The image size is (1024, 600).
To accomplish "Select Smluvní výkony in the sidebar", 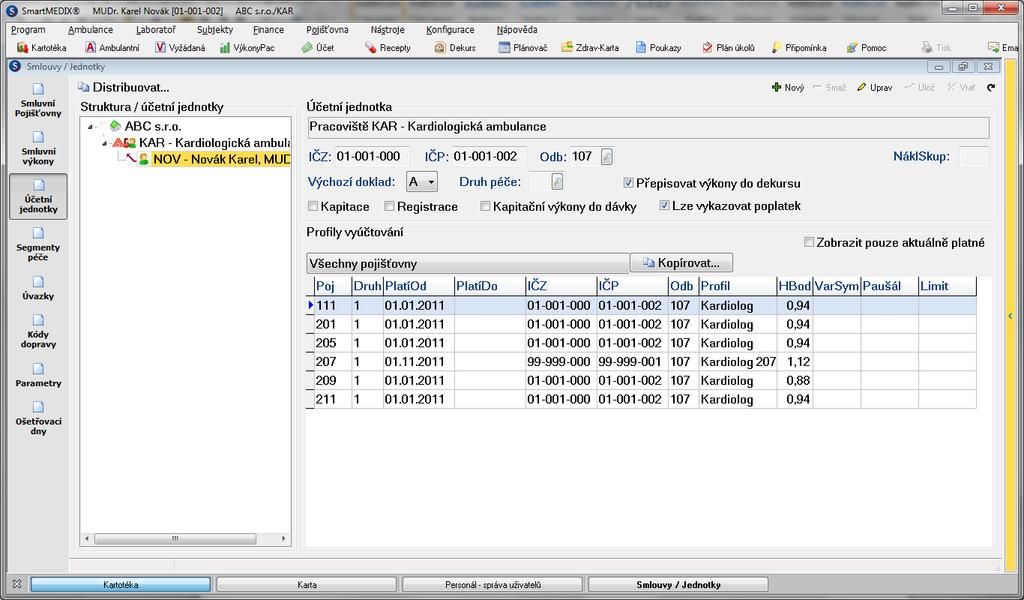I will [x=38, y=148].
